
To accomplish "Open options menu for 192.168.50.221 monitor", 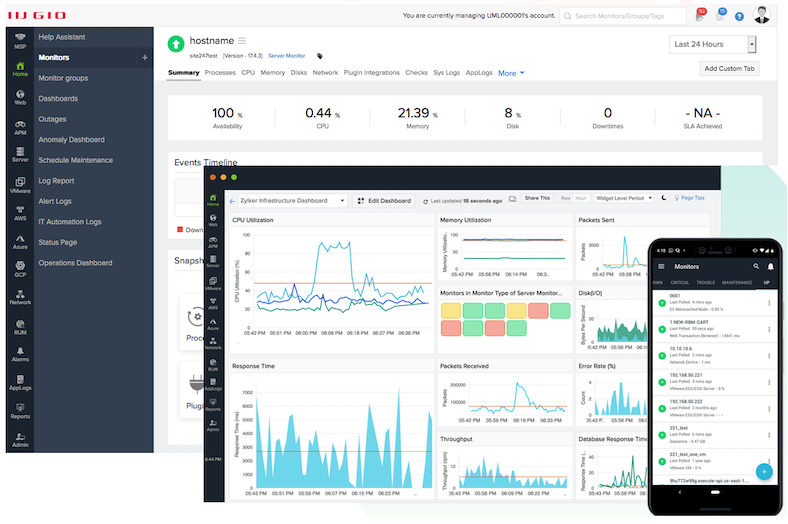I will [769, 382].
